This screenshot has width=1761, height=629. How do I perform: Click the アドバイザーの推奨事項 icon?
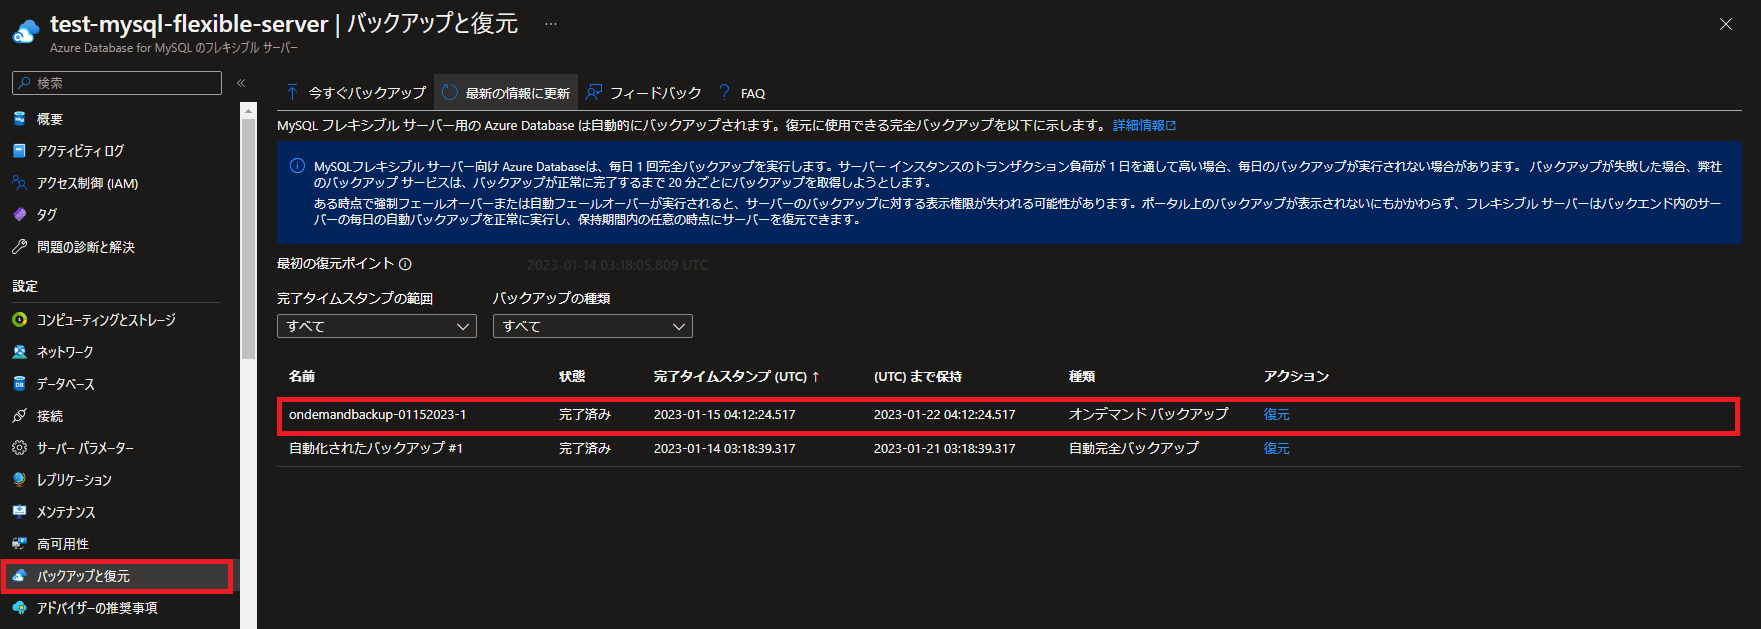click(x=19, y=608)
